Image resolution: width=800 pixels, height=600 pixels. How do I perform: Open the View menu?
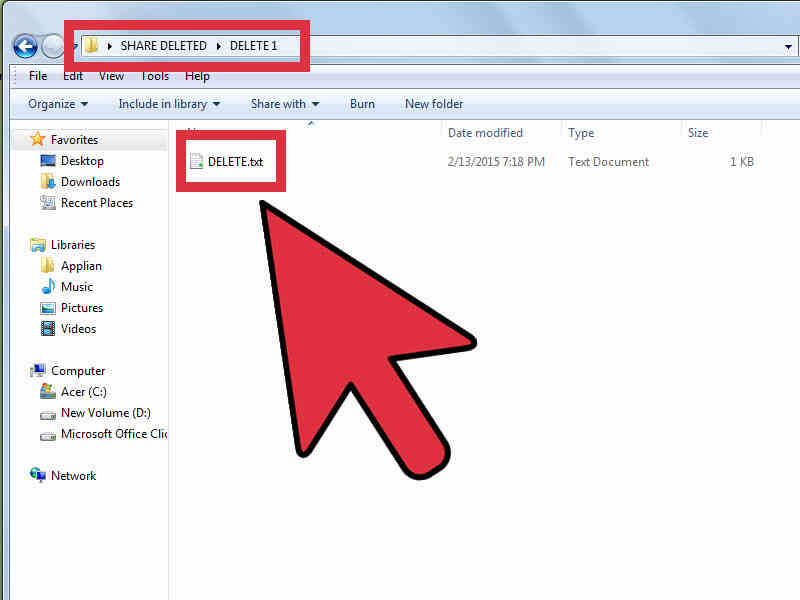point(111,75)
